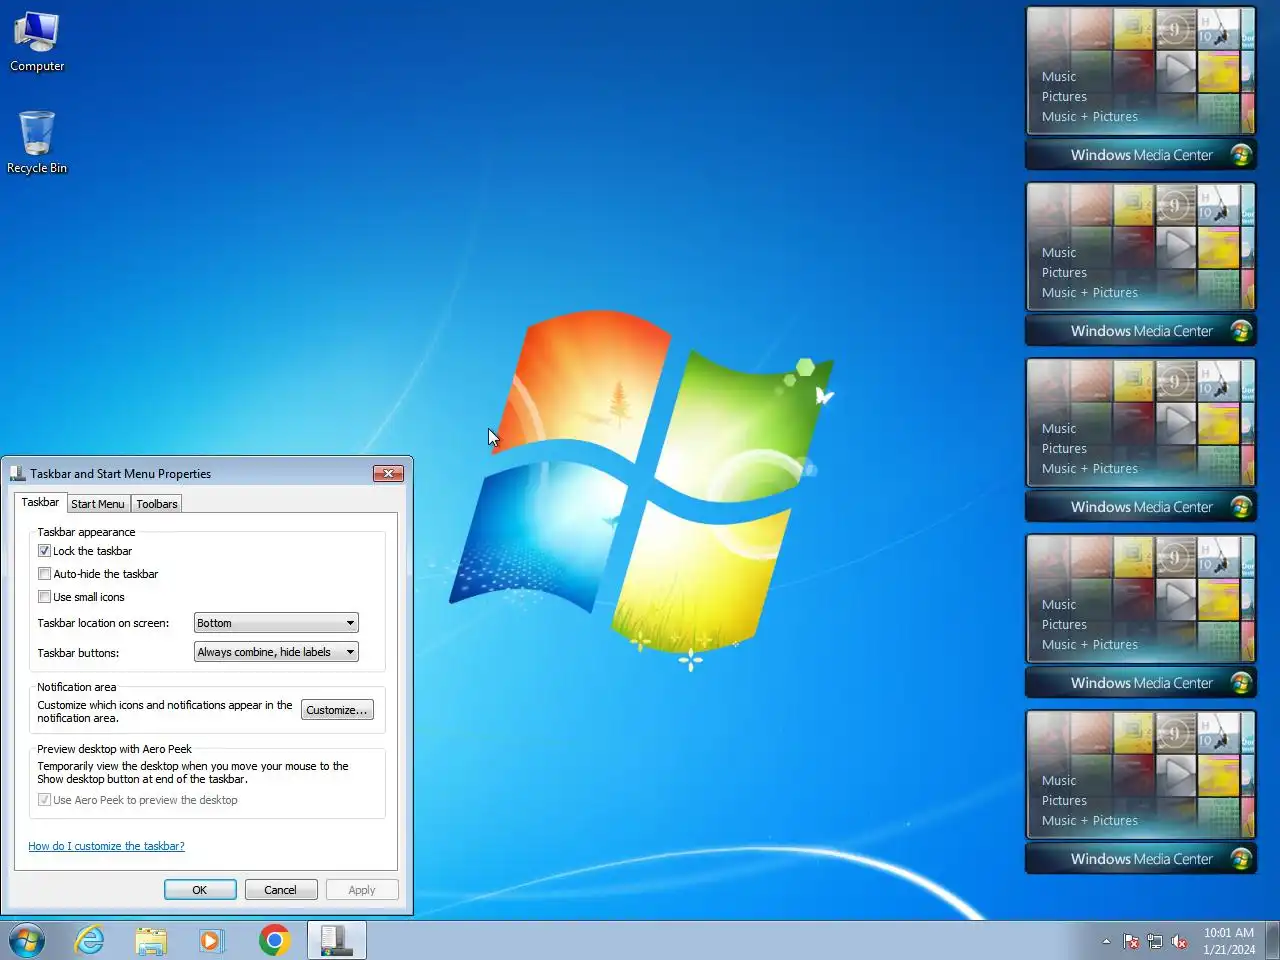
Task: Close the Taskbar and Start Menu Properties dialog
Action: (388, 473)
